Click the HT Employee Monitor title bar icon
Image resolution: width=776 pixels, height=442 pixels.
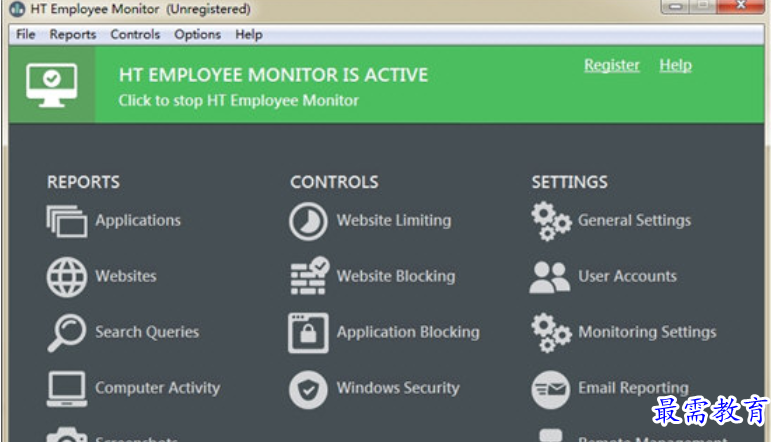(x=17, y=9)
